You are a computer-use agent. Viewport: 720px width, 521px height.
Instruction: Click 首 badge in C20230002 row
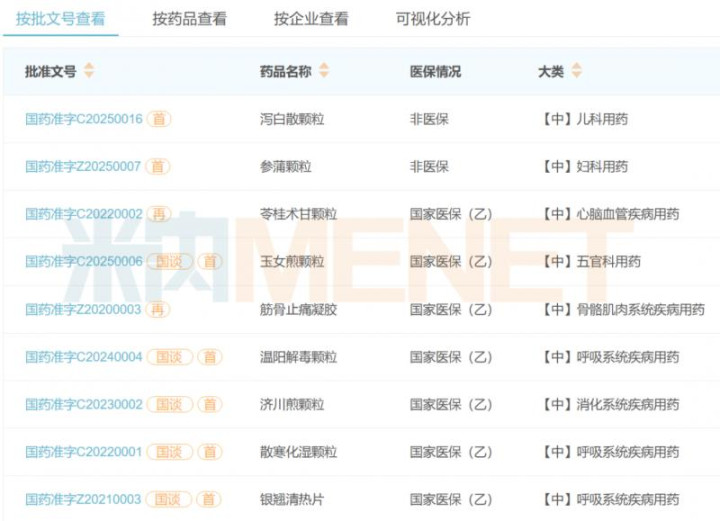(x=210, y=404)
